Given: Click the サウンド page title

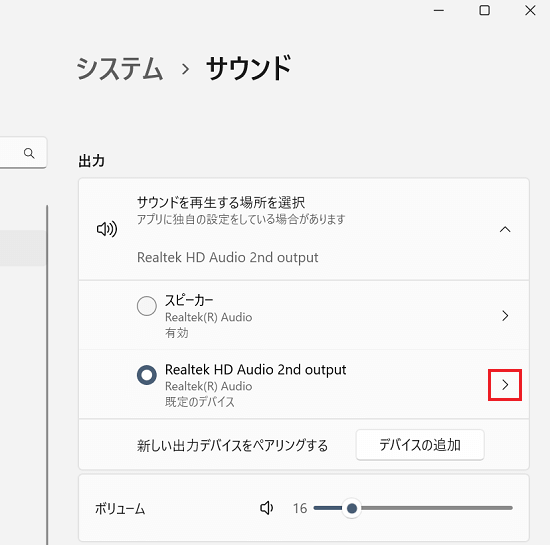Looking at the screenshot, I should pos(248,68).
